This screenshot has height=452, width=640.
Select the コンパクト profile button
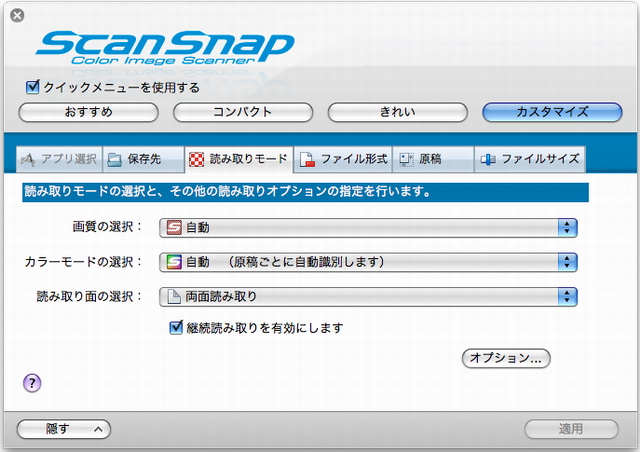pos(243,112)
